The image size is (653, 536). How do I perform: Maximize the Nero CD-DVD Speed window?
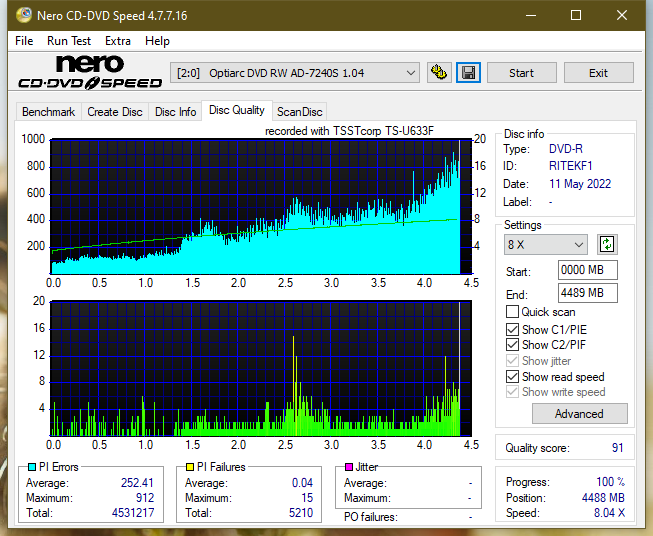click(x=576, y=15)
